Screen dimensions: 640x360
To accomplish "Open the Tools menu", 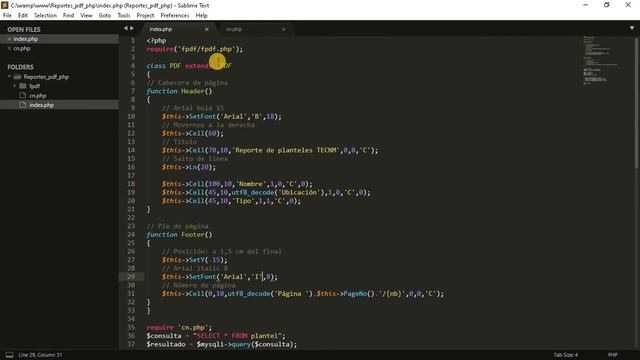I will pos(124,16).
